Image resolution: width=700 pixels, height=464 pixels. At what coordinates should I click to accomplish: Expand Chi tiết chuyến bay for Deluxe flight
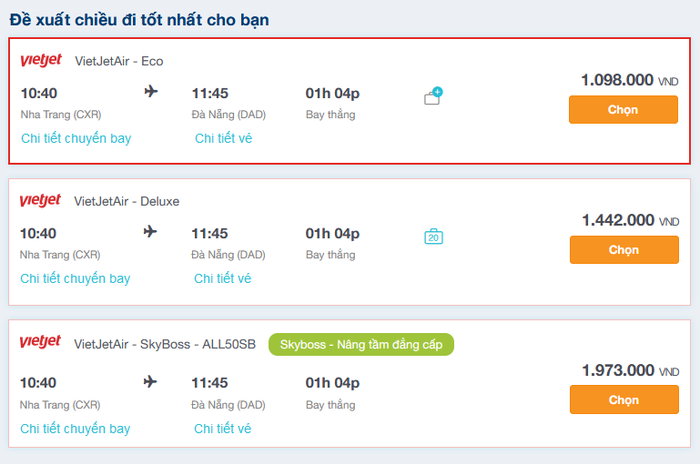click(75, 278)
